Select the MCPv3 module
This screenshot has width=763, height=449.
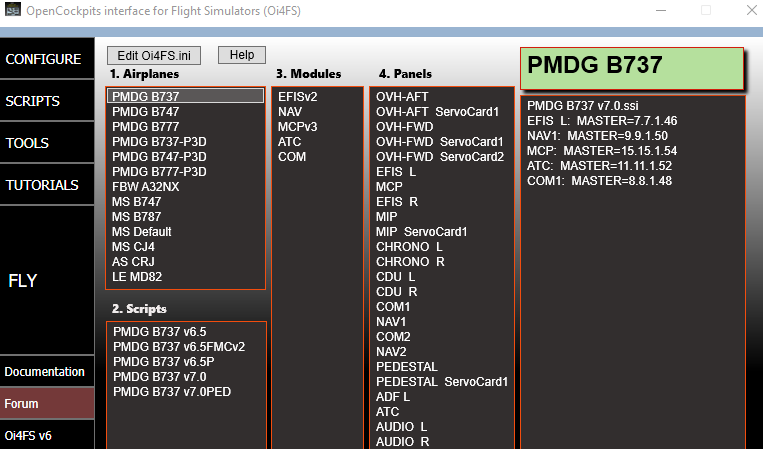pos(300,126)
